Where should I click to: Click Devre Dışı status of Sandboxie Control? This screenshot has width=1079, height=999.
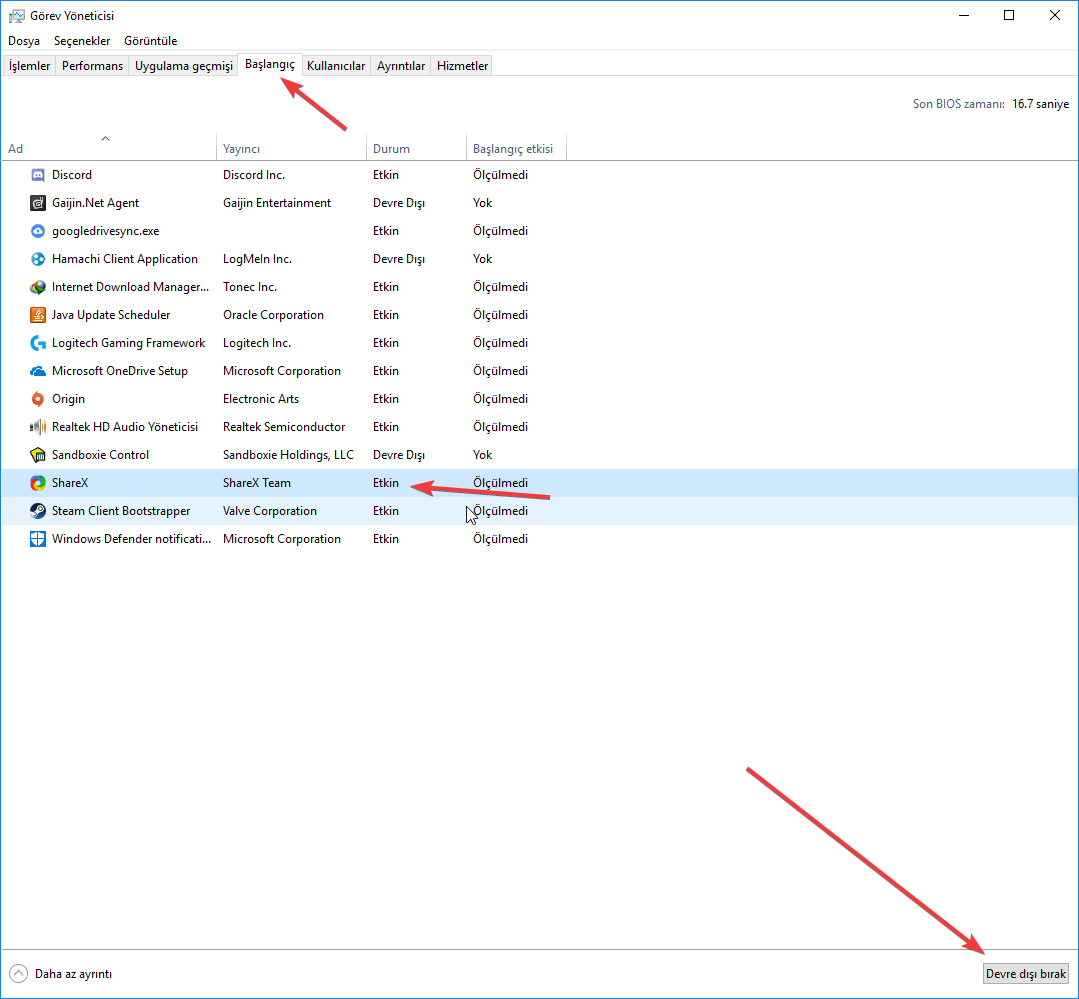[x=398, y=455]
